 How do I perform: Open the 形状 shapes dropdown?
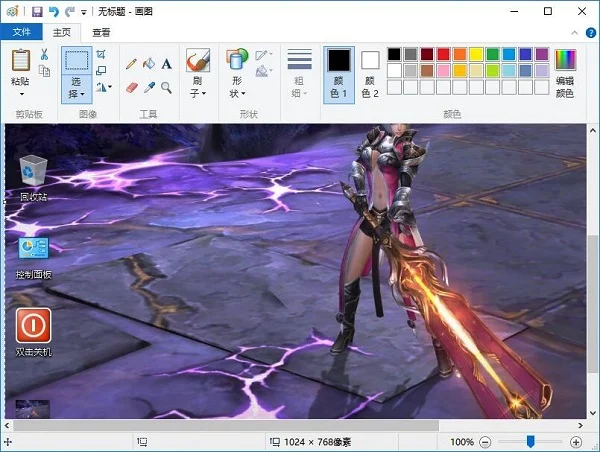pyautogui.click(x=236, y=87)
